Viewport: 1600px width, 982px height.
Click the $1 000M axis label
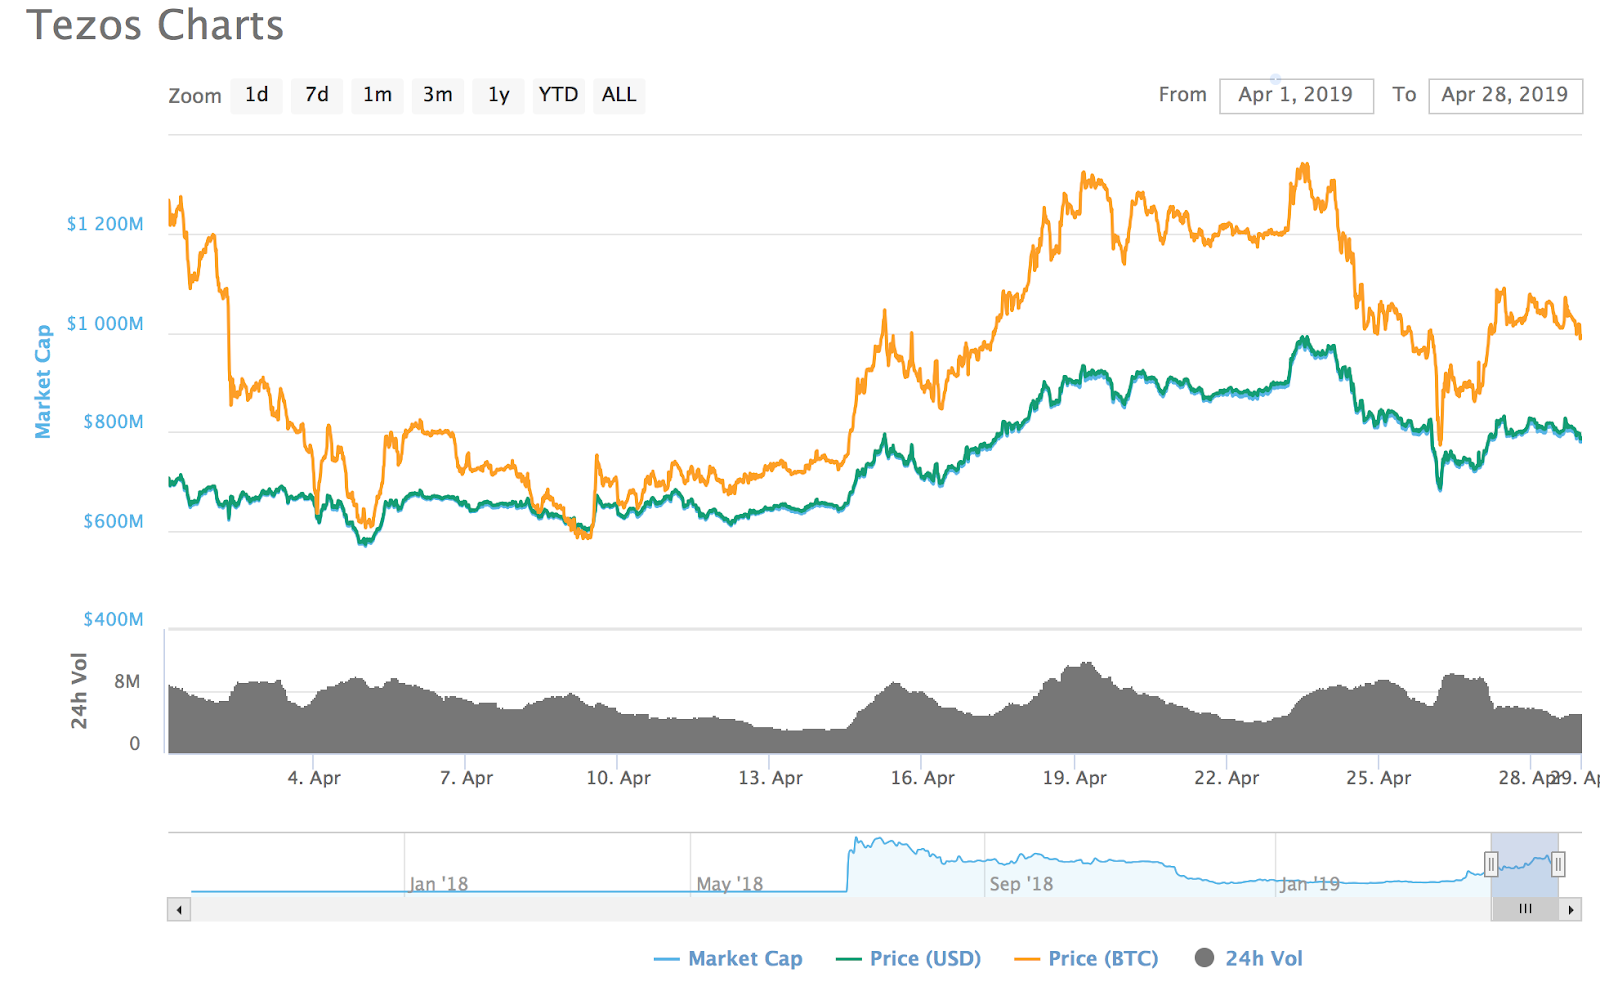pos(105,324)
